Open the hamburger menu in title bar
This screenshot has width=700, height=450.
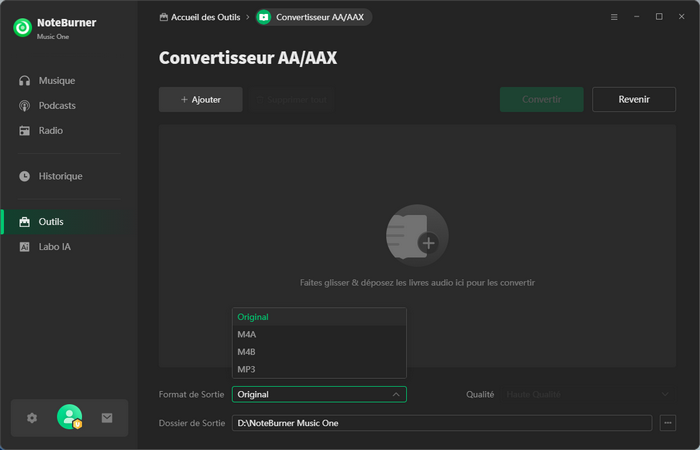pyautogui.click(x=614, y=17)
